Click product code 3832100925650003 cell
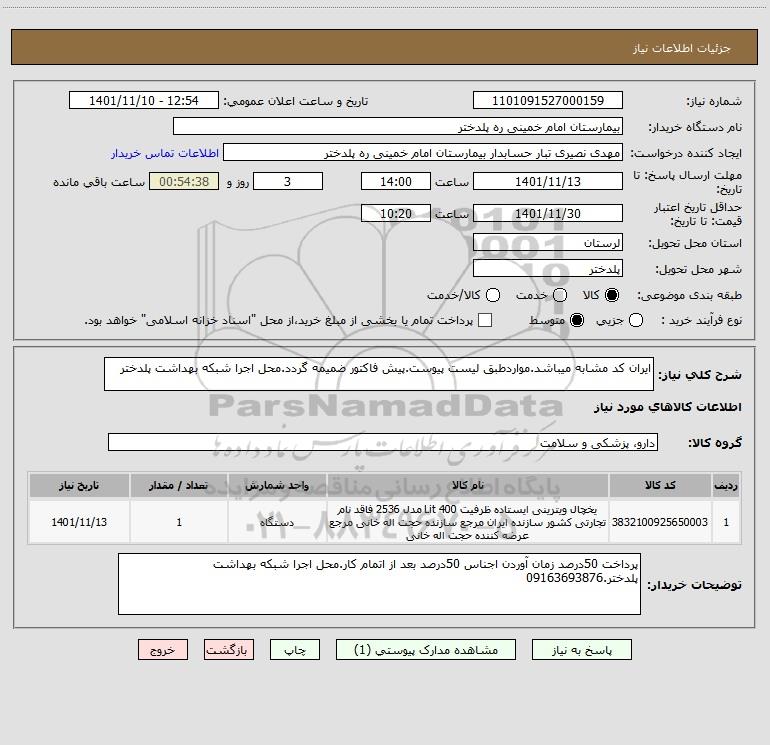Image resolution: width=770 pixels, height=745 pixels. point(660,522)
